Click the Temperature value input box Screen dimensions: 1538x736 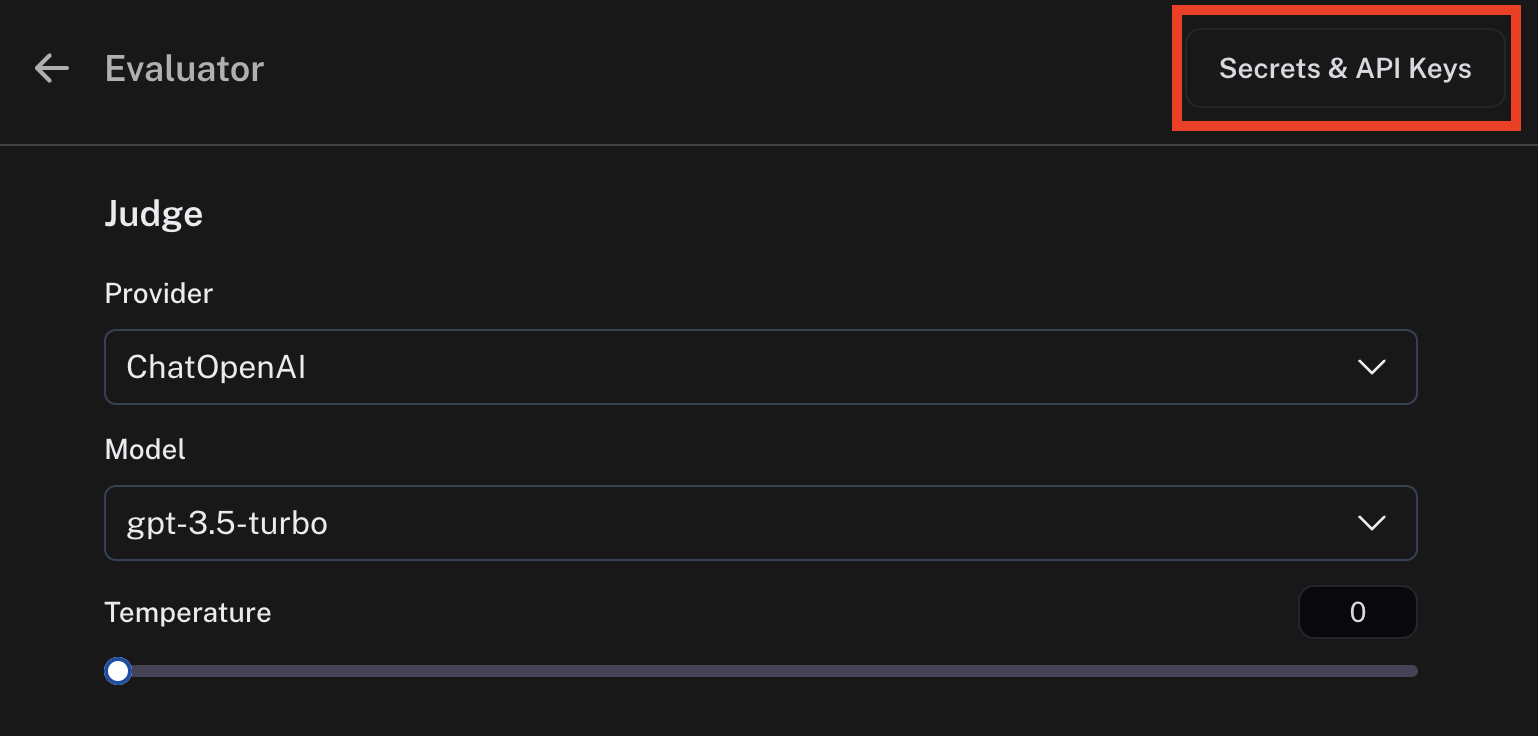pos(1357,612)
